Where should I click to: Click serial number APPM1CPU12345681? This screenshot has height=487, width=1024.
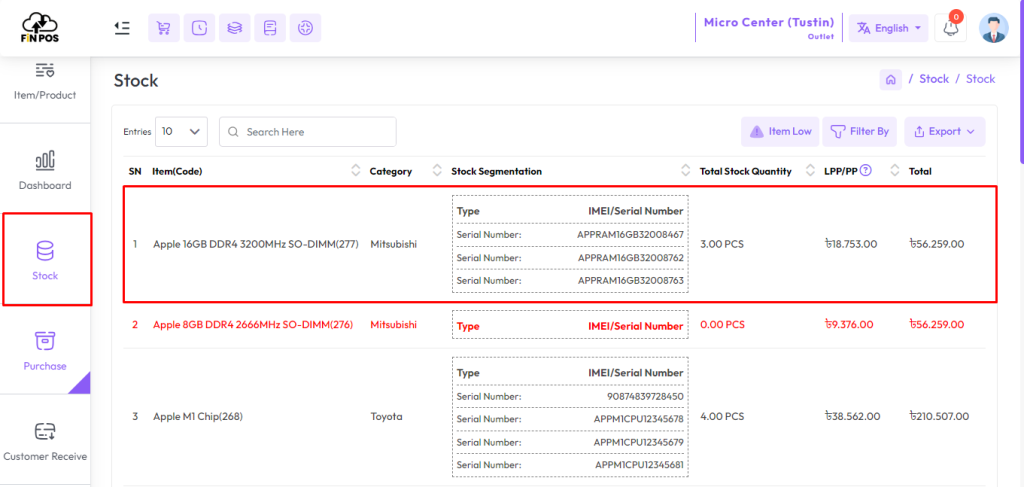[x=639, y=465]
